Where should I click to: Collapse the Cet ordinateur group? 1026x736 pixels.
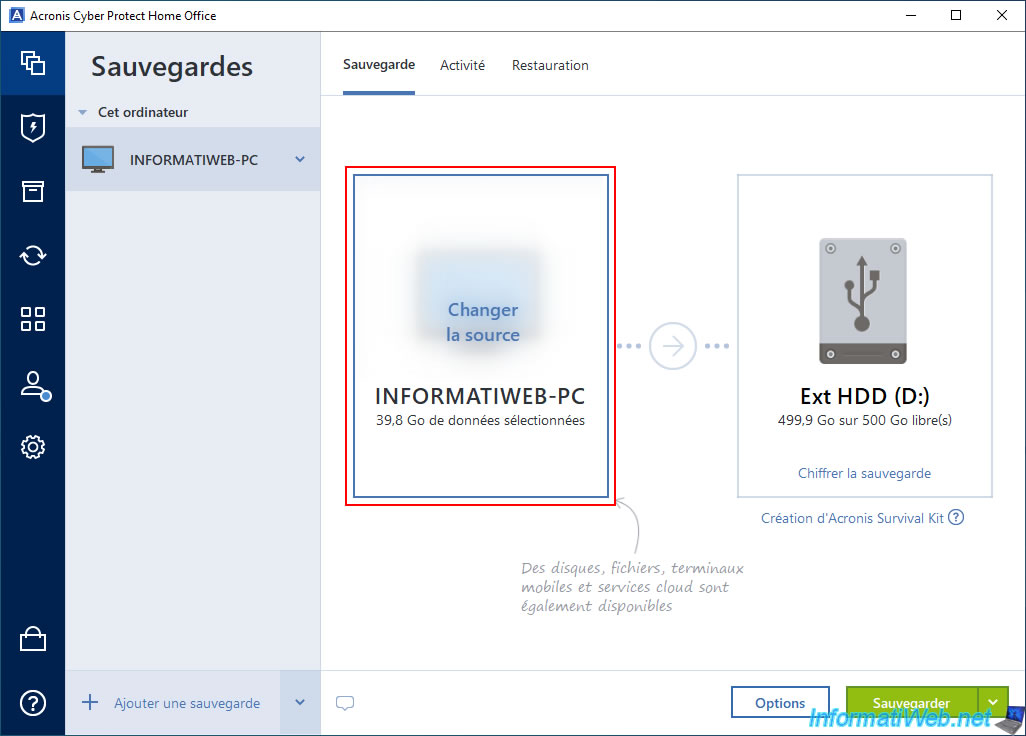[82, 113]
